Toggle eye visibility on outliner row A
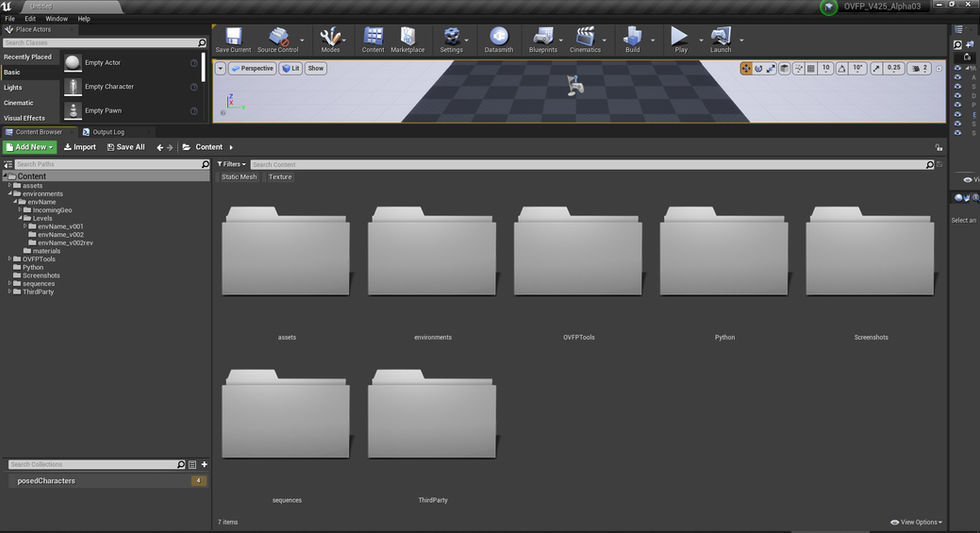 pyautogui.click(x=958, y=77)
